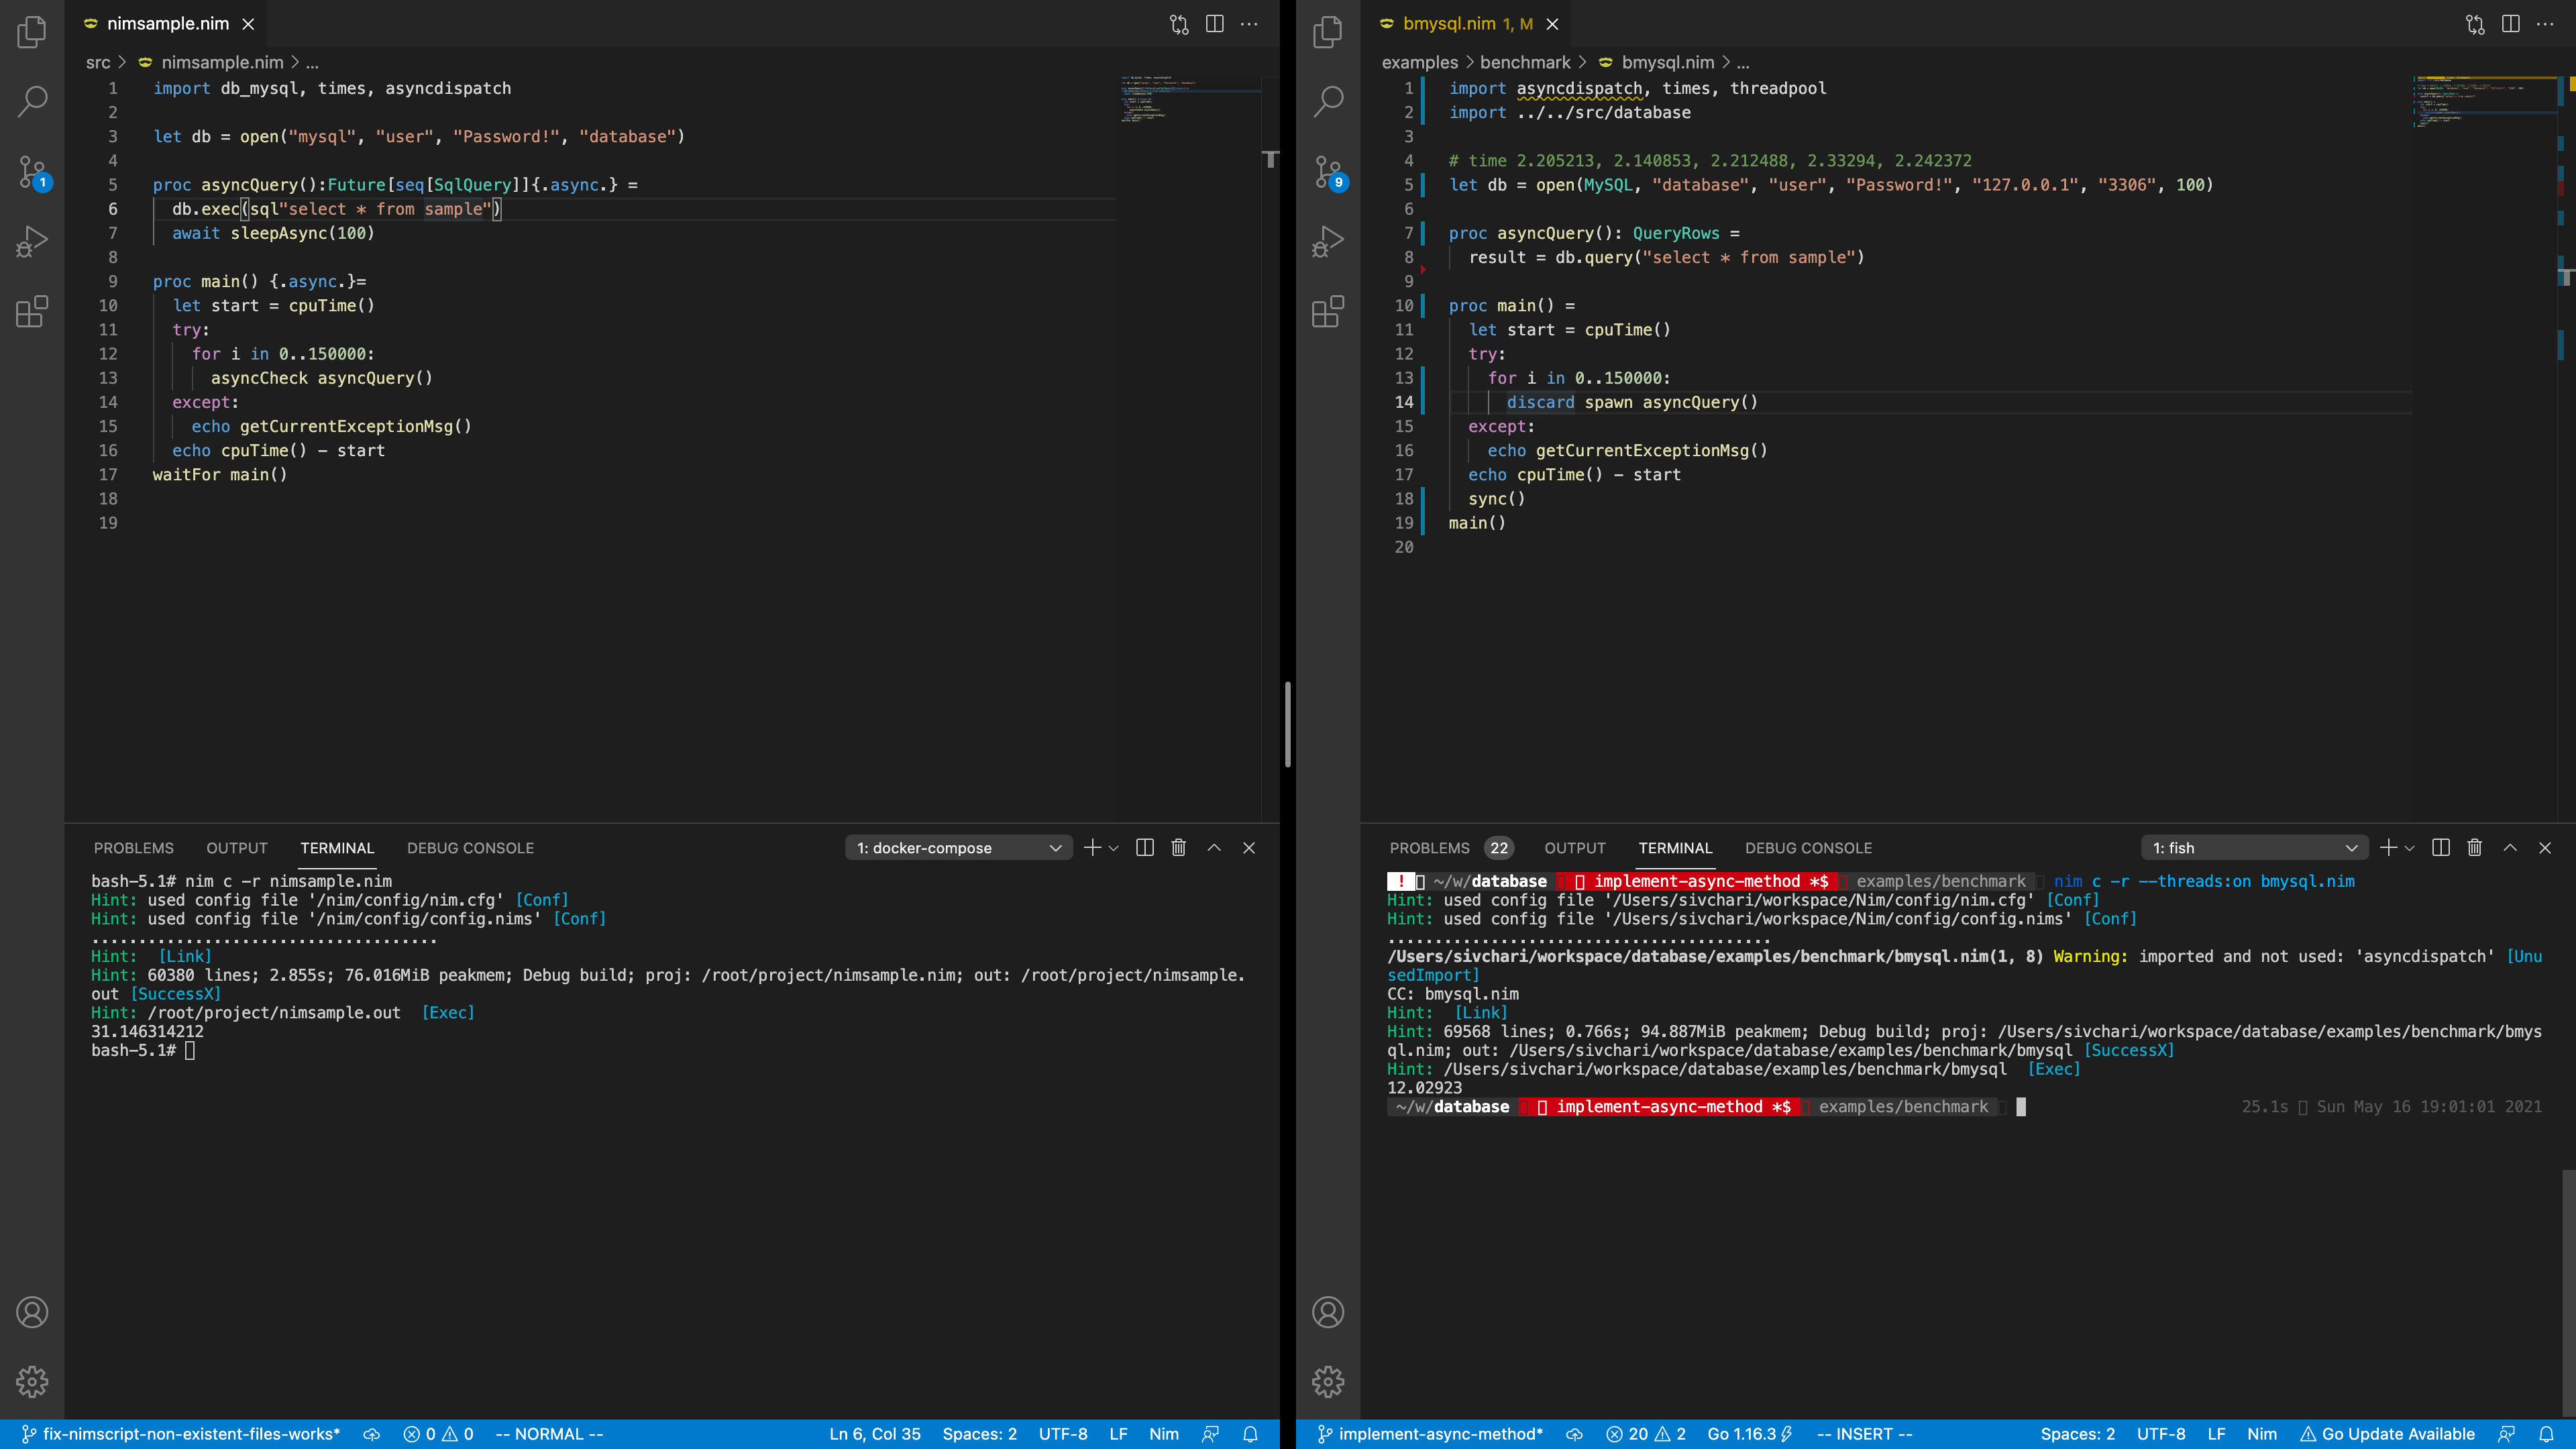Open Run and Debug in left window
This screenshot has width=2576, height=1449.
[32, 242]
